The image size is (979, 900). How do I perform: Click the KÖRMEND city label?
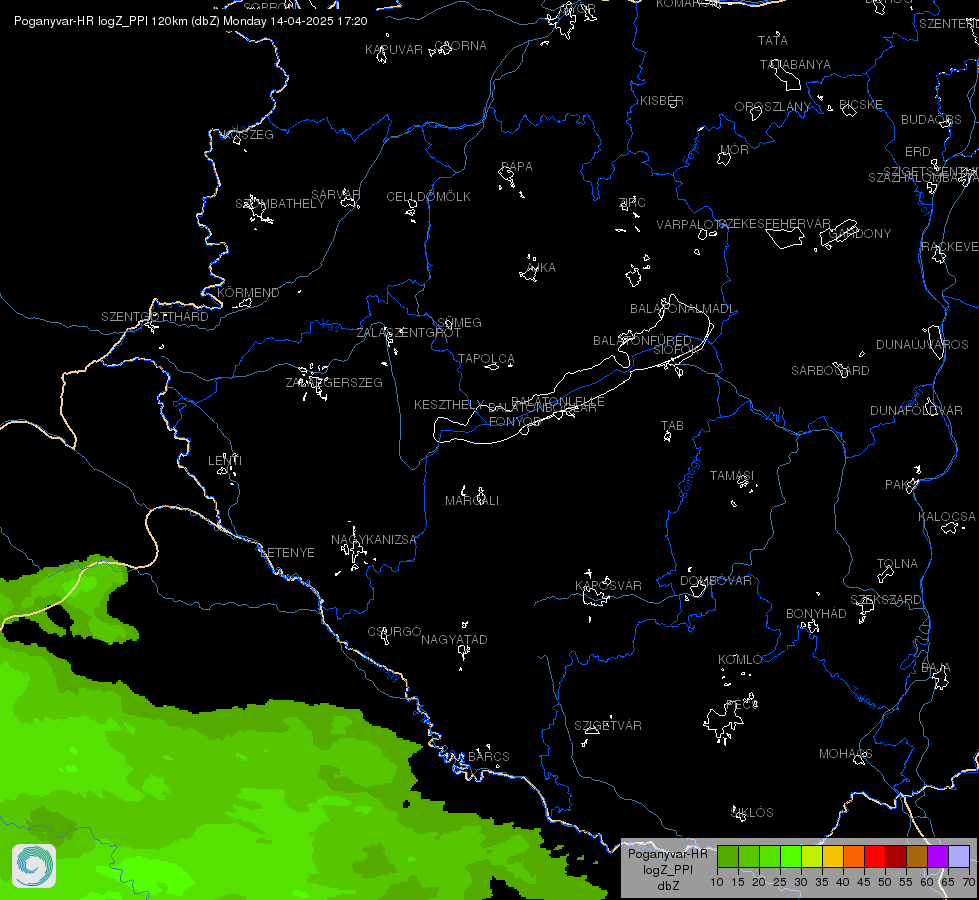coord(248,292)
